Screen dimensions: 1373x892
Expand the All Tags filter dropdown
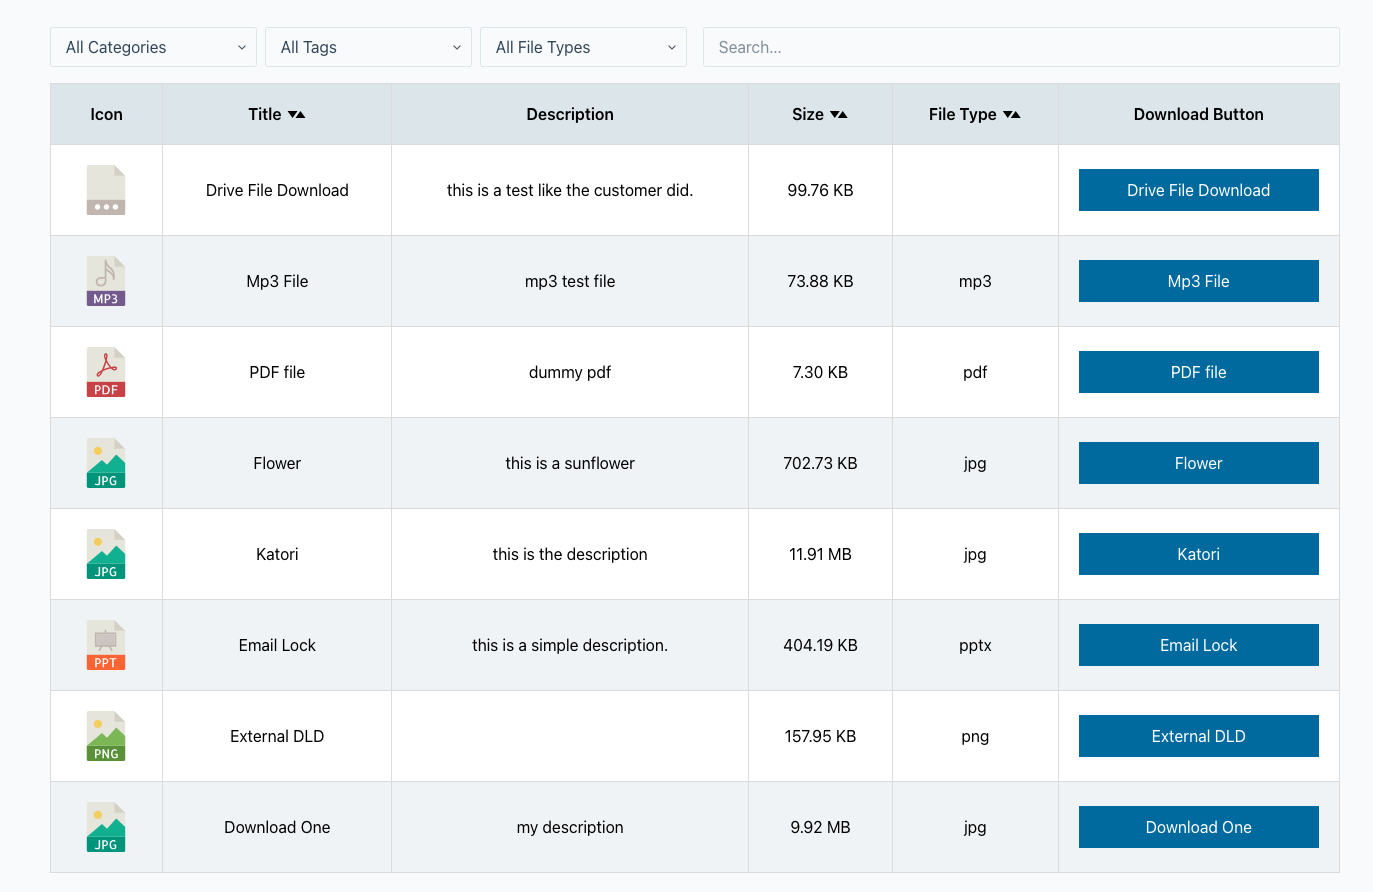pyautogui.click(x=368, y=47)
